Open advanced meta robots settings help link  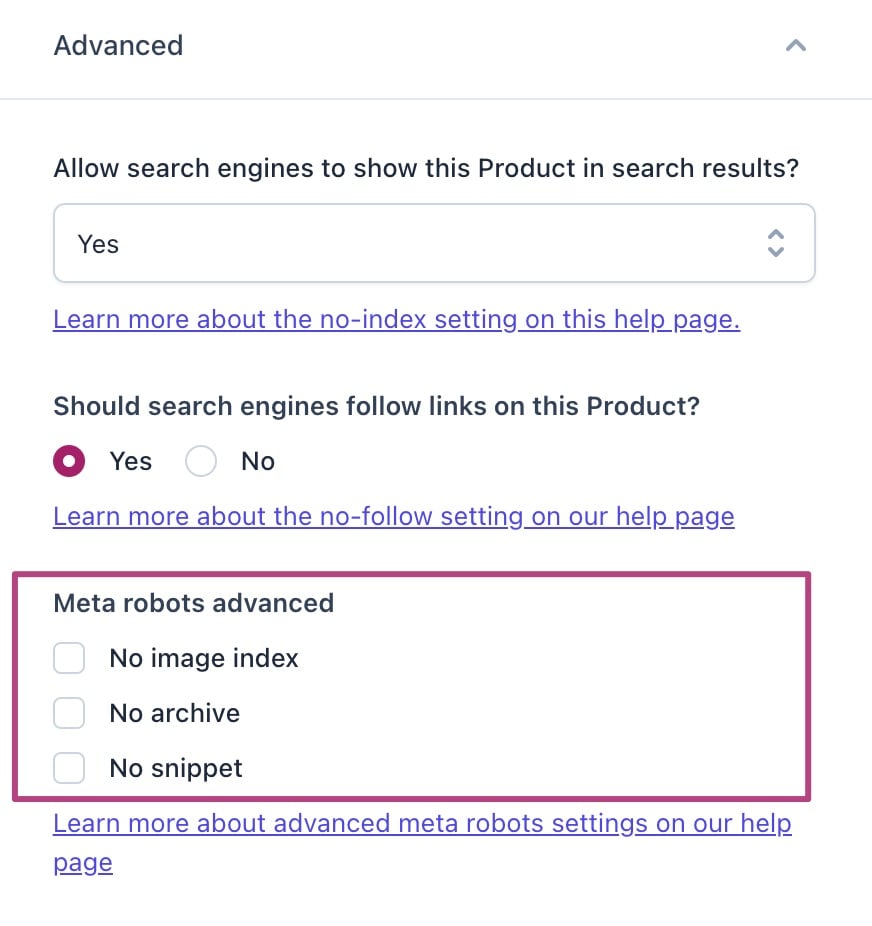pyautogui.click(x=421, y=824)
